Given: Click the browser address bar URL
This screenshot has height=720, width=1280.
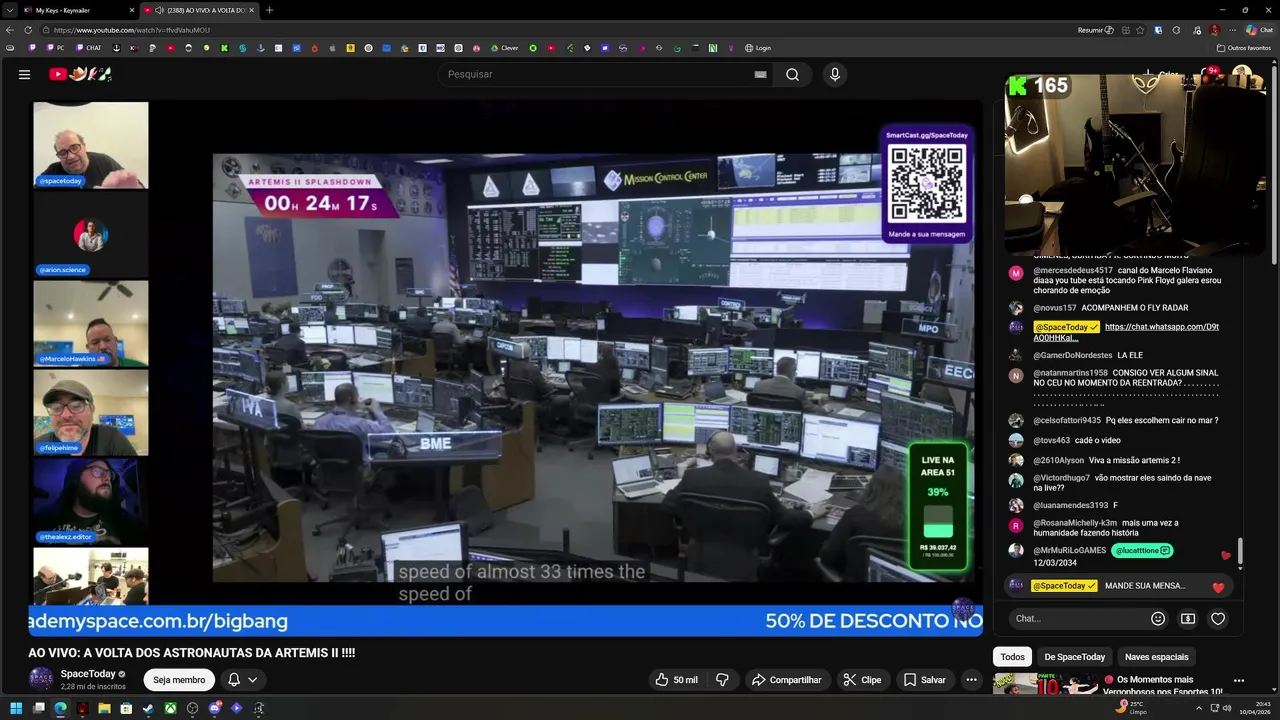Looking at the screenshot, I should (x=132, y=30).
